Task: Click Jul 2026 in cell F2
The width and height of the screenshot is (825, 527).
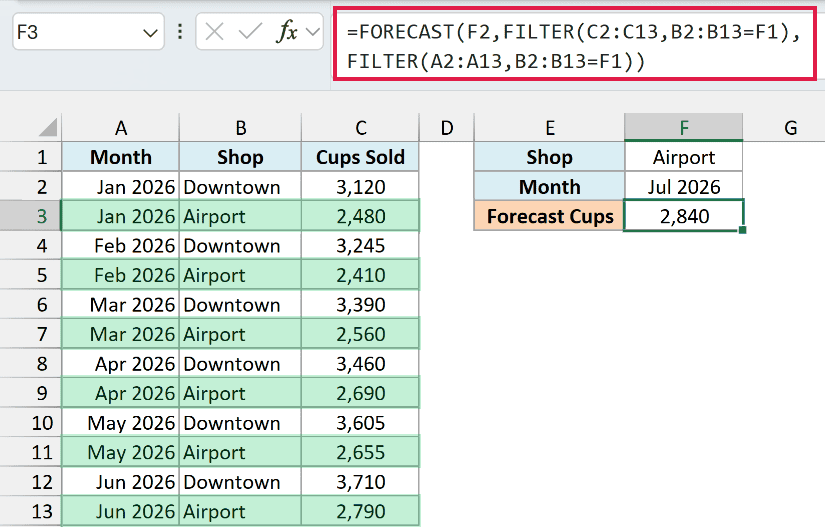Action: 683,187
